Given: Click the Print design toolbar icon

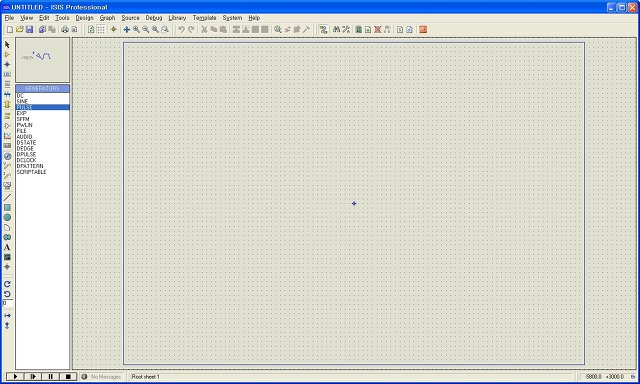Looking at the screenshot, I should click(64, 29).
